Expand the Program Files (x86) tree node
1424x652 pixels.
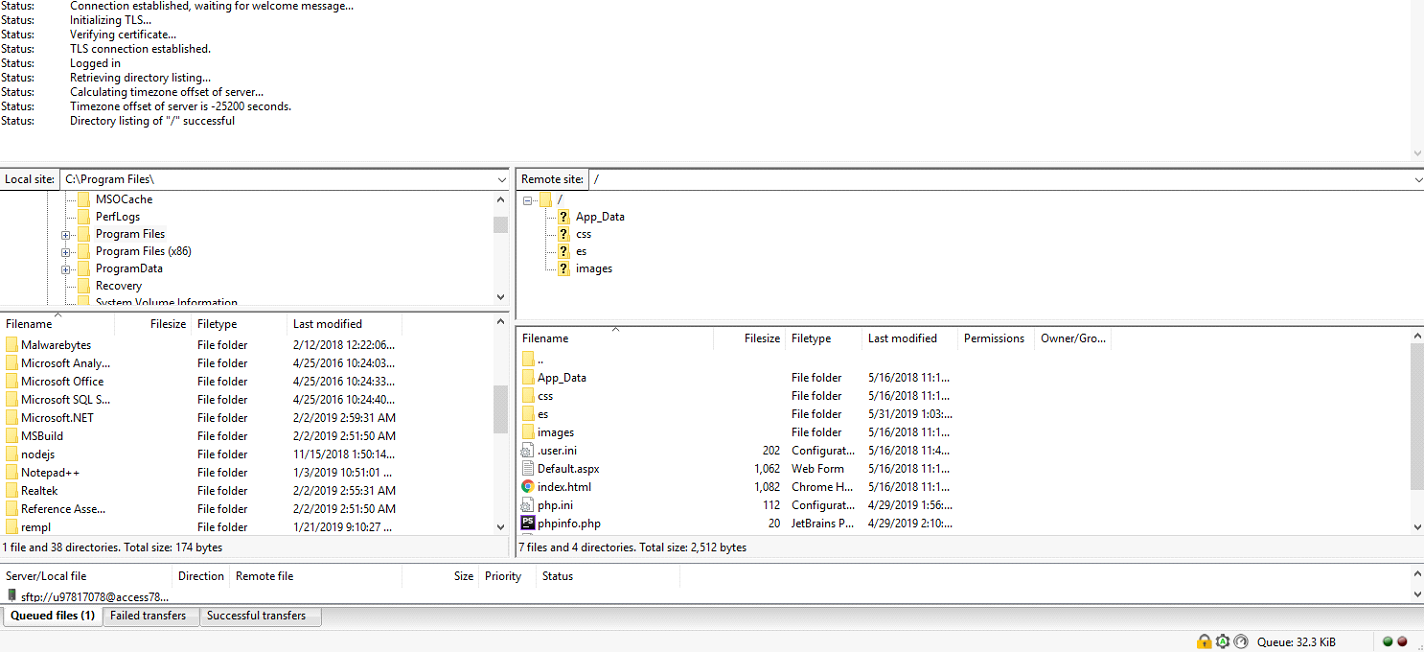[66, 252]
